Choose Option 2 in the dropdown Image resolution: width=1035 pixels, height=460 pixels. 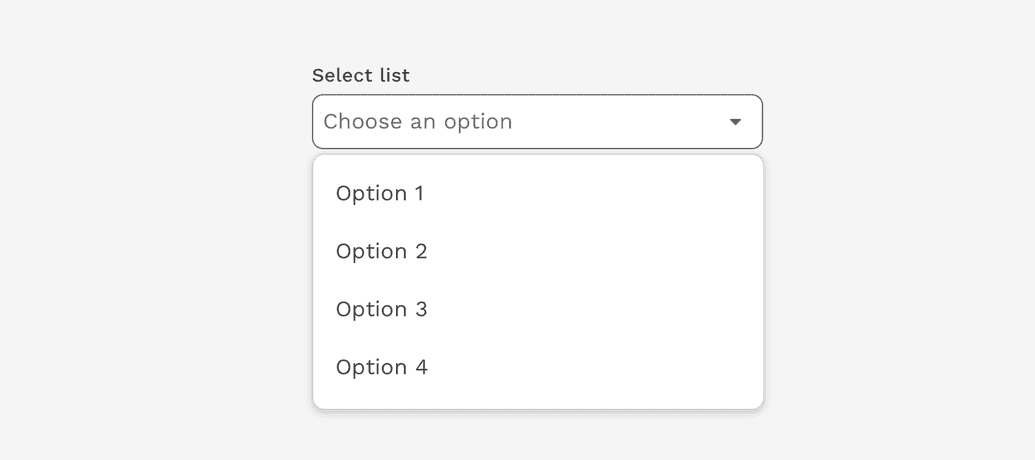click(x=382, y=251)
